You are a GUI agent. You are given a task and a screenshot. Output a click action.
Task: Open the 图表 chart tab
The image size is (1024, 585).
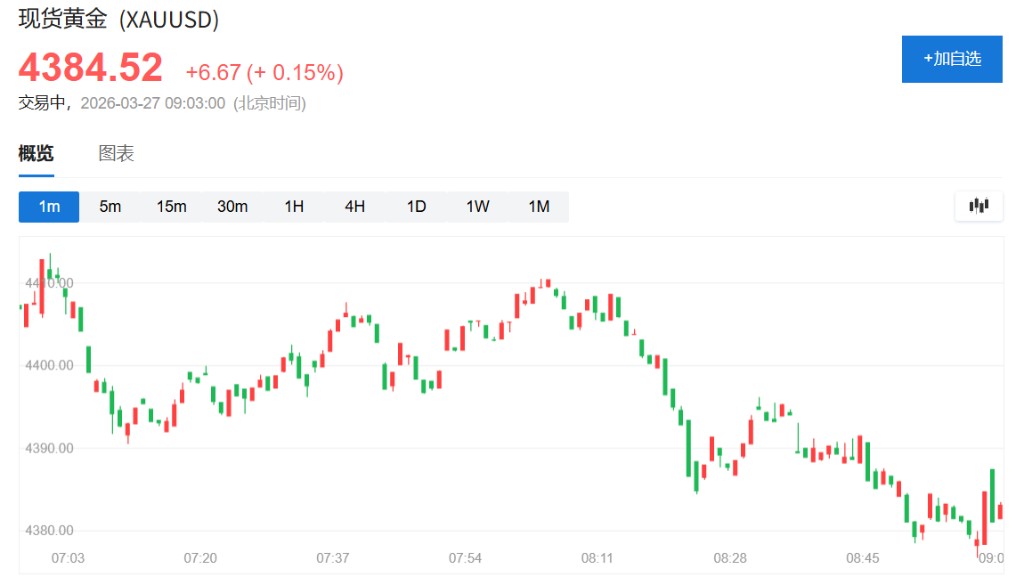pos(116,154)
